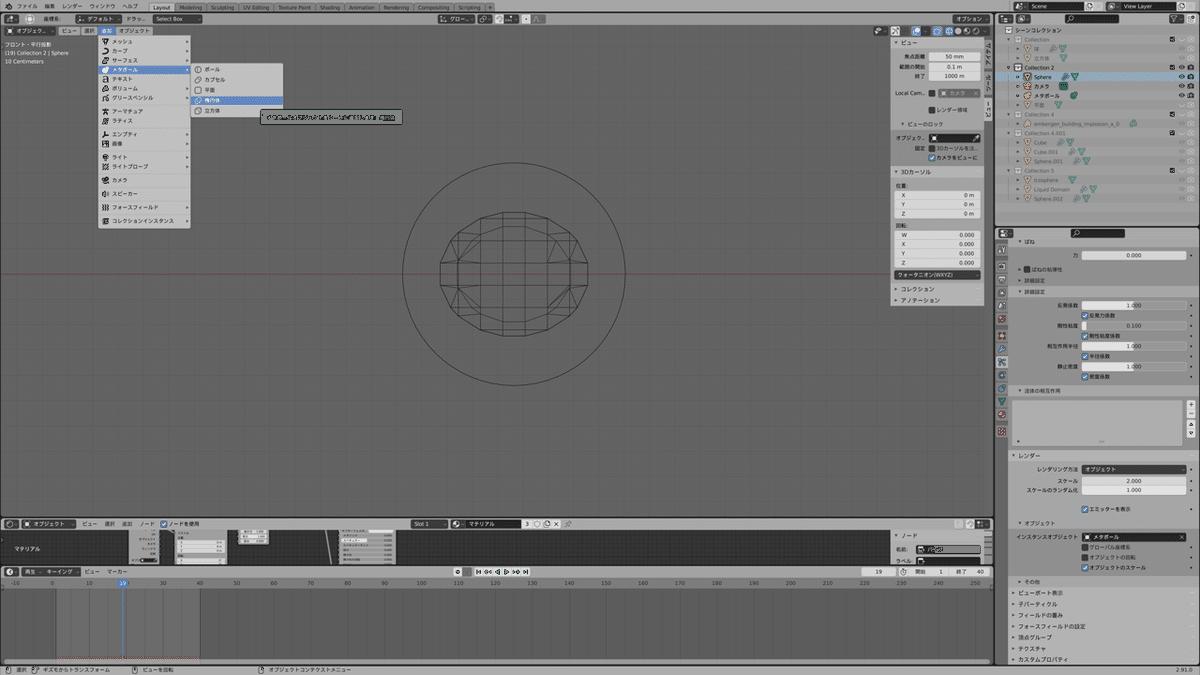Toggle visibility eye of Sphere in outliner
This screenshot has height=675, width=1200.
[x=1182, y=76]
